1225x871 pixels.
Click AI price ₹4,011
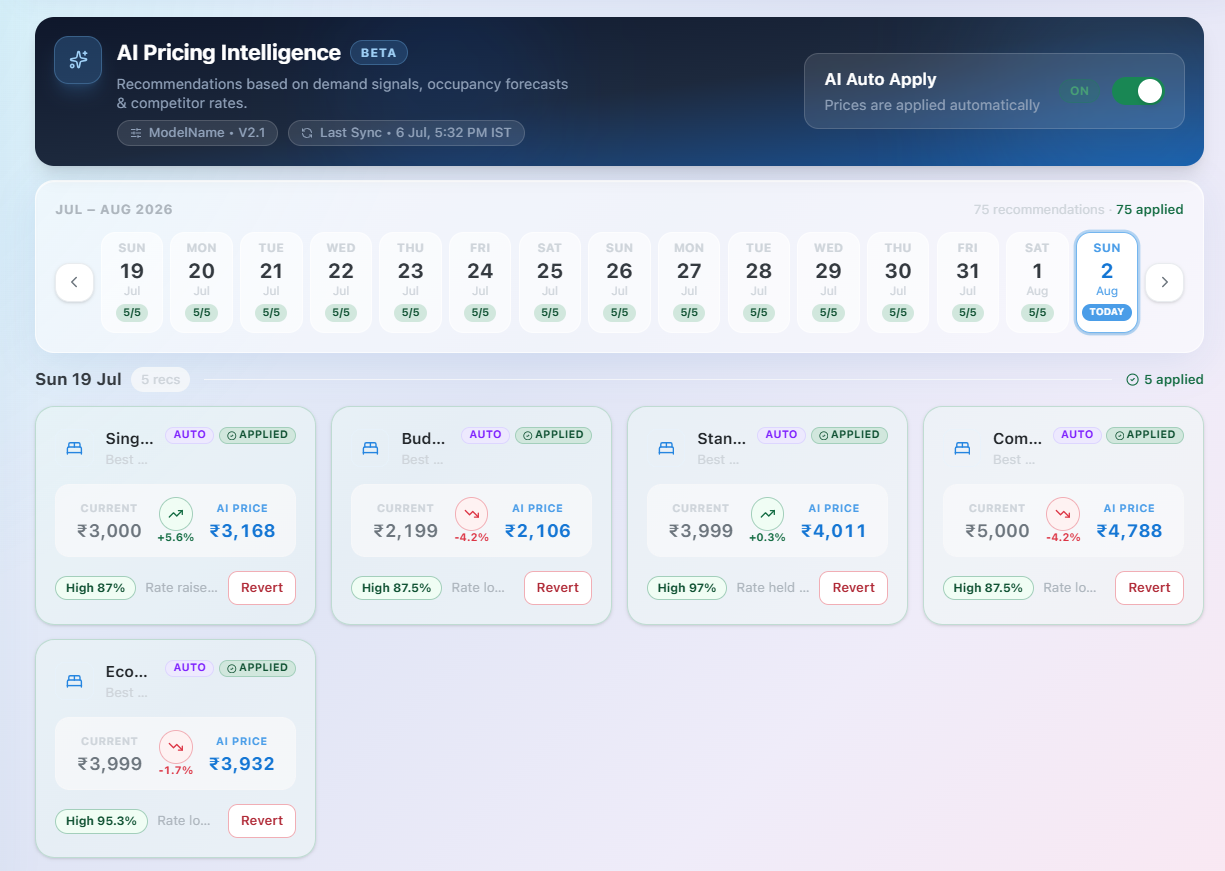click(834, 531)
